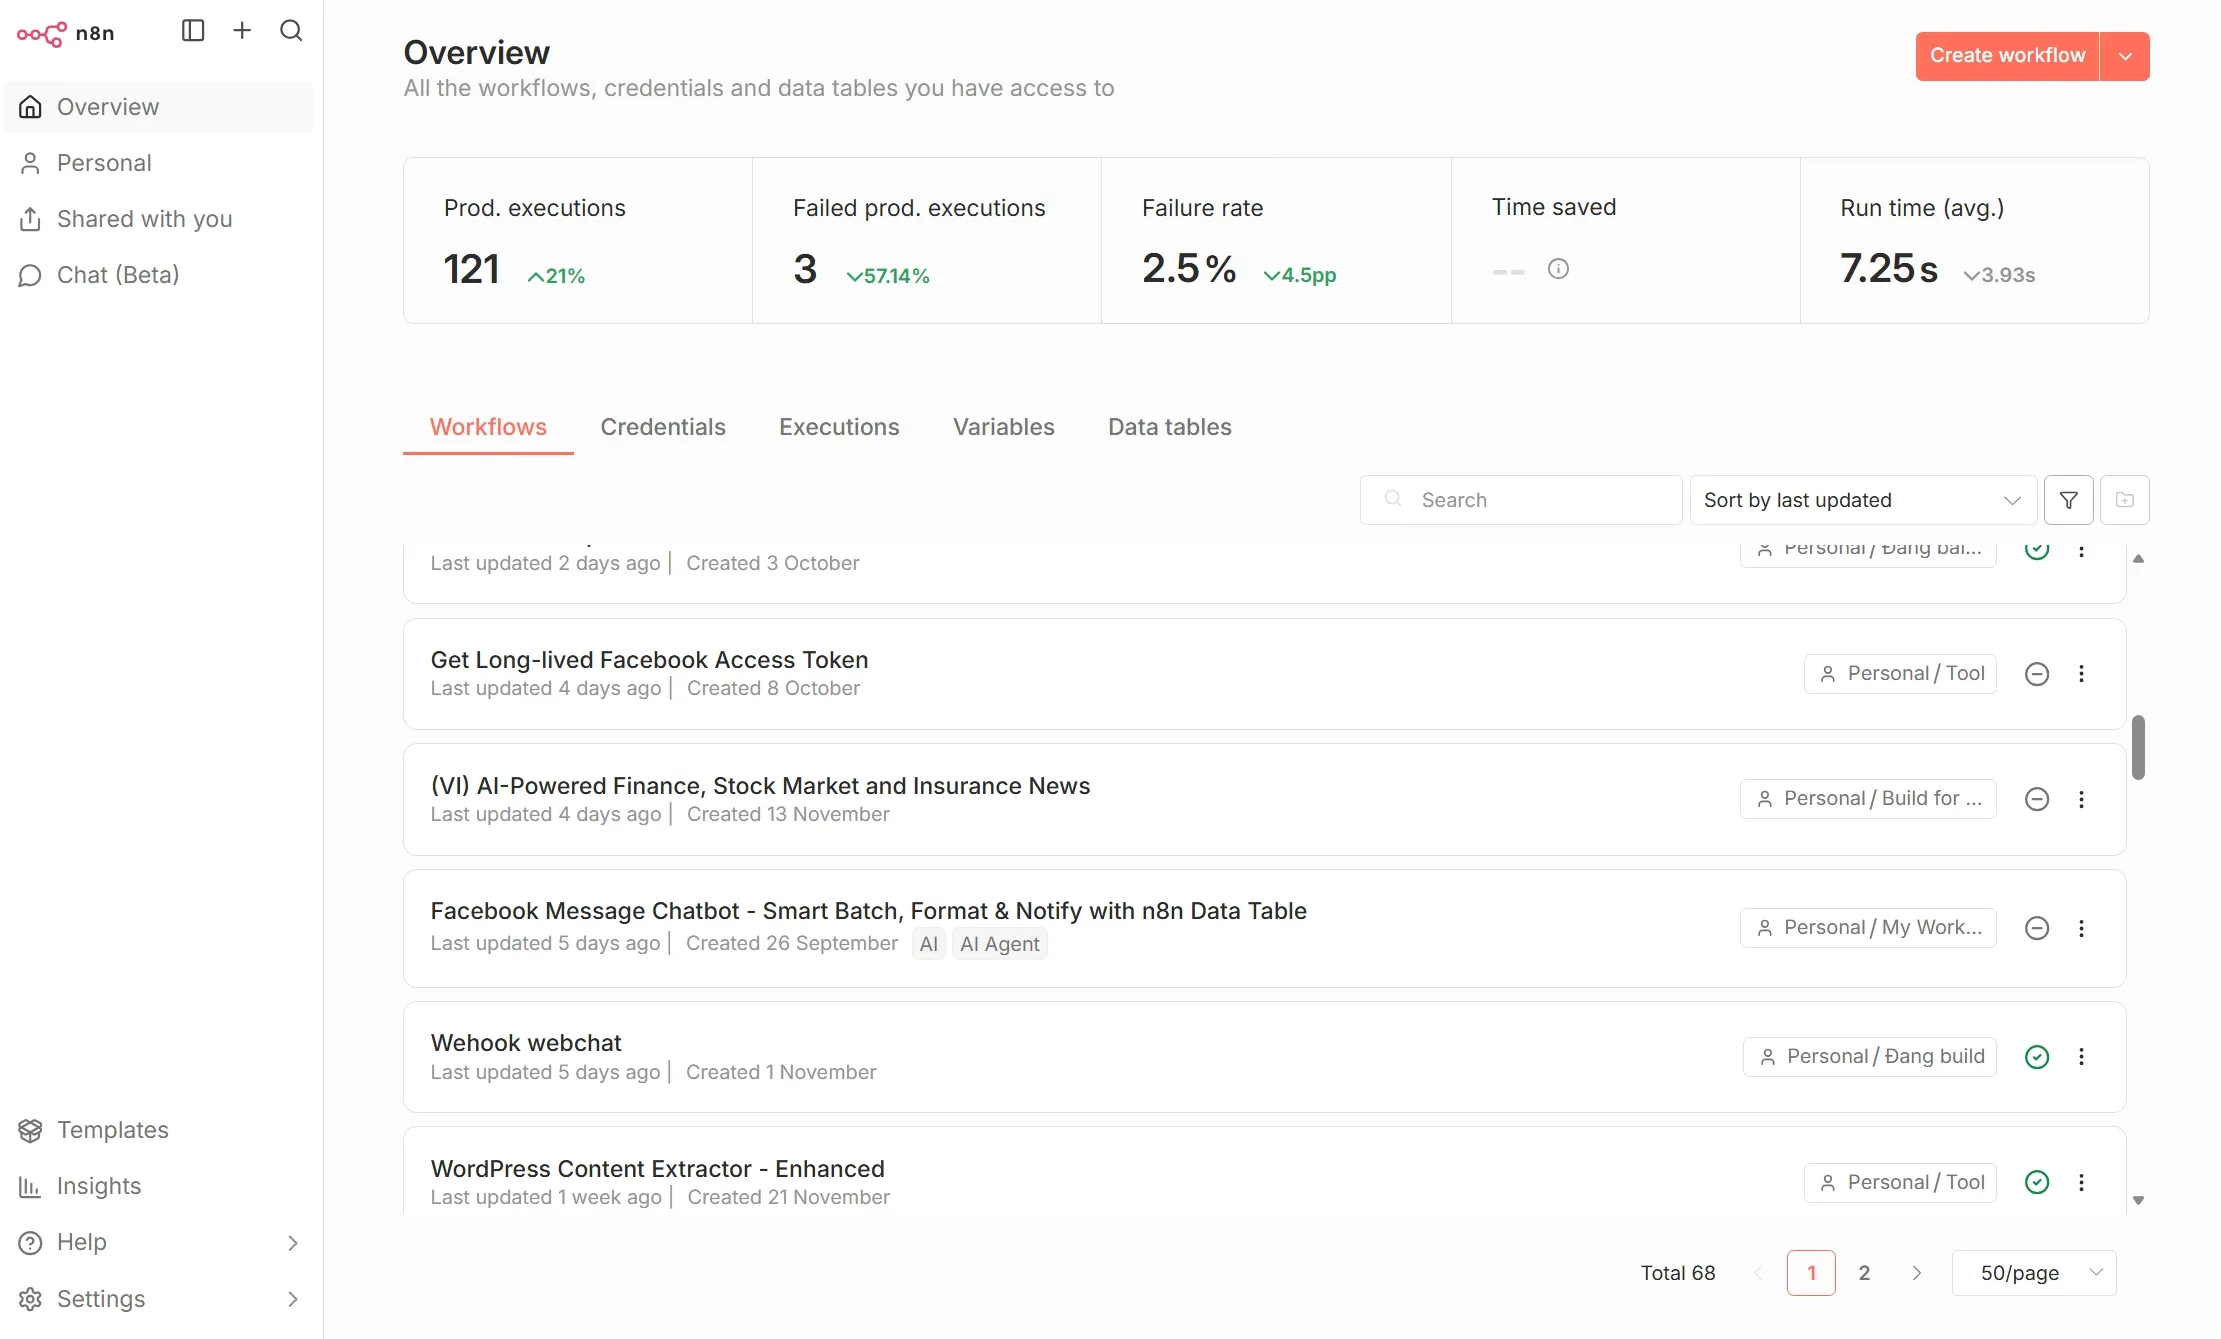The height and width of the screenshot is (1339, 2221).
Task: Click the add folder icon button
Action: tap(2125, 500)
